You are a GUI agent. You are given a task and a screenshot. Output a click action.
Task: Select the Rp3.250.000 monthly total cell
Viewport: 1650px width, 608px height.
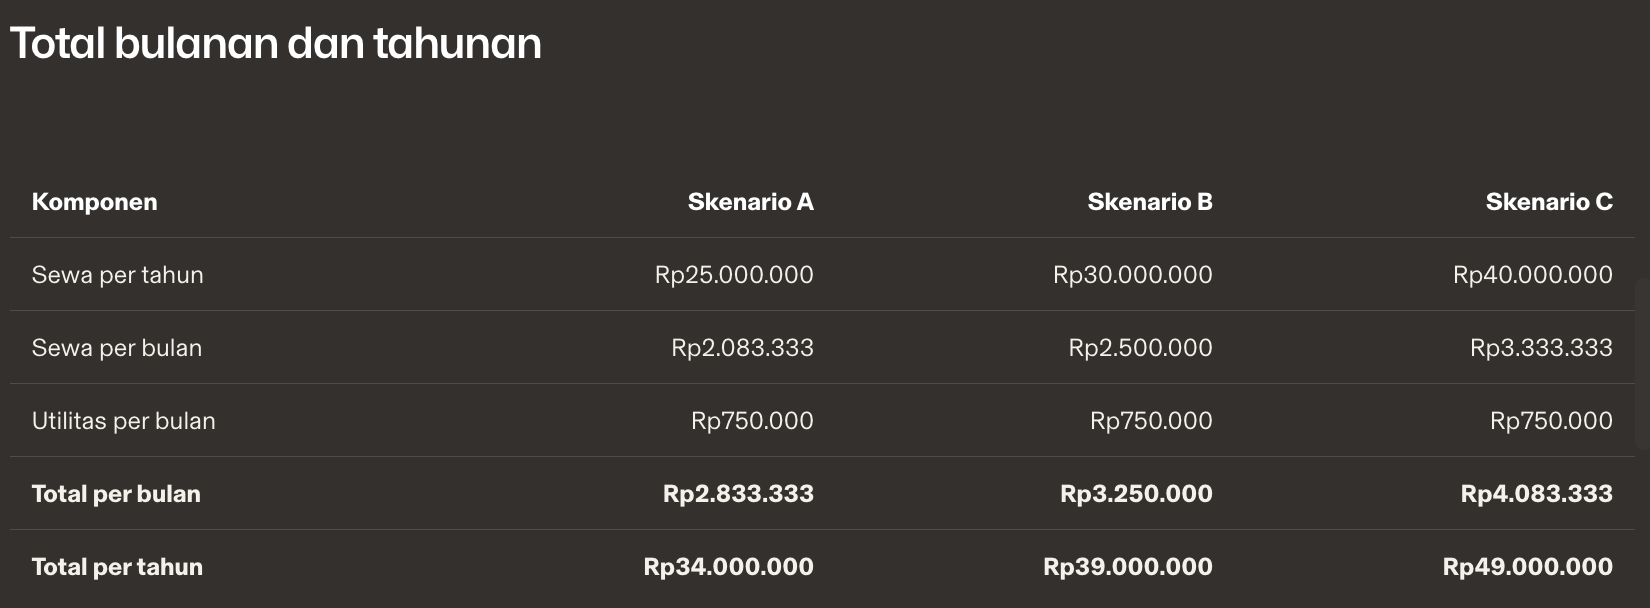[x=1136, y=494]
